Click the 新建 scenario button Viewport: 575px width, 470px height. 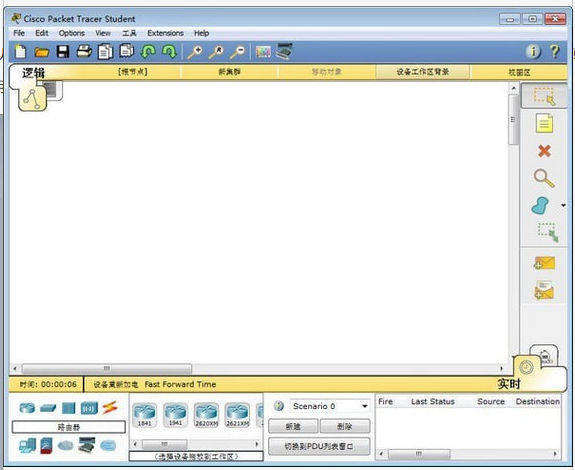tap(293, 426)
